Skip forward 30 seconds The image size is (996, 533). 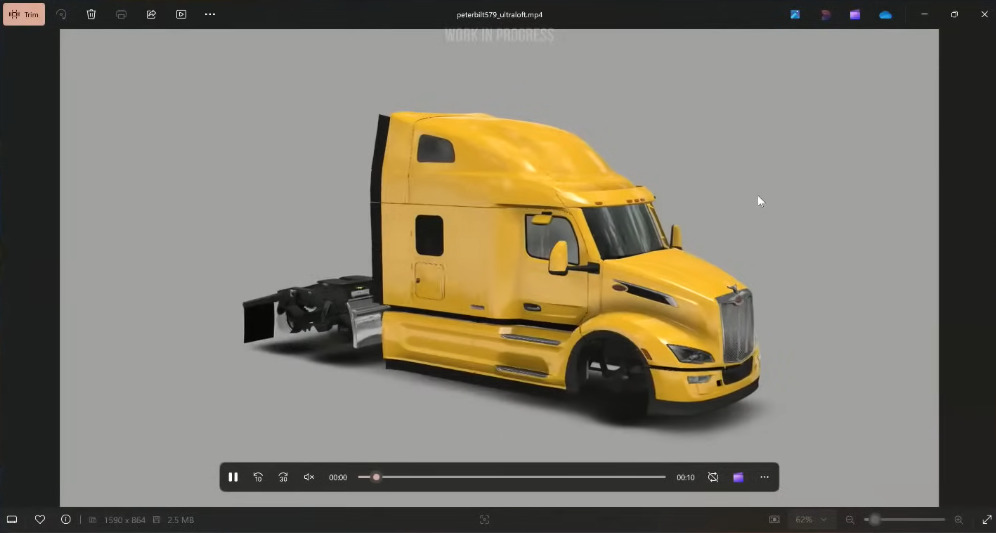[x=283, y=477]
